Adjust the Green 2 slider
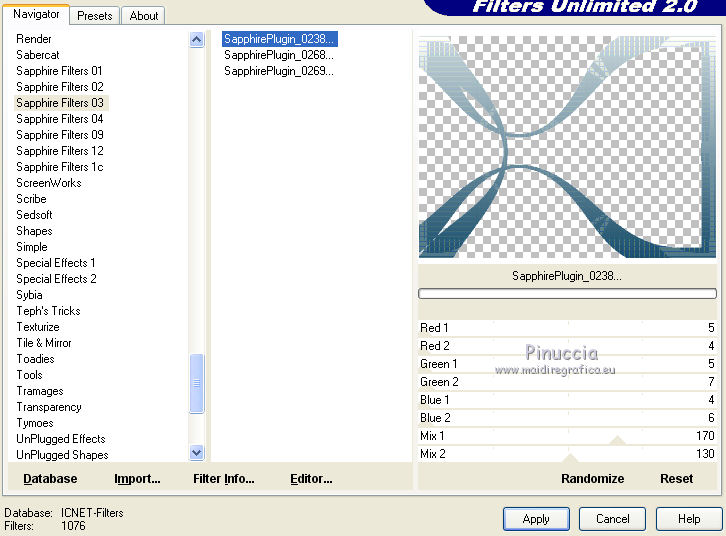 click(567, 382)
